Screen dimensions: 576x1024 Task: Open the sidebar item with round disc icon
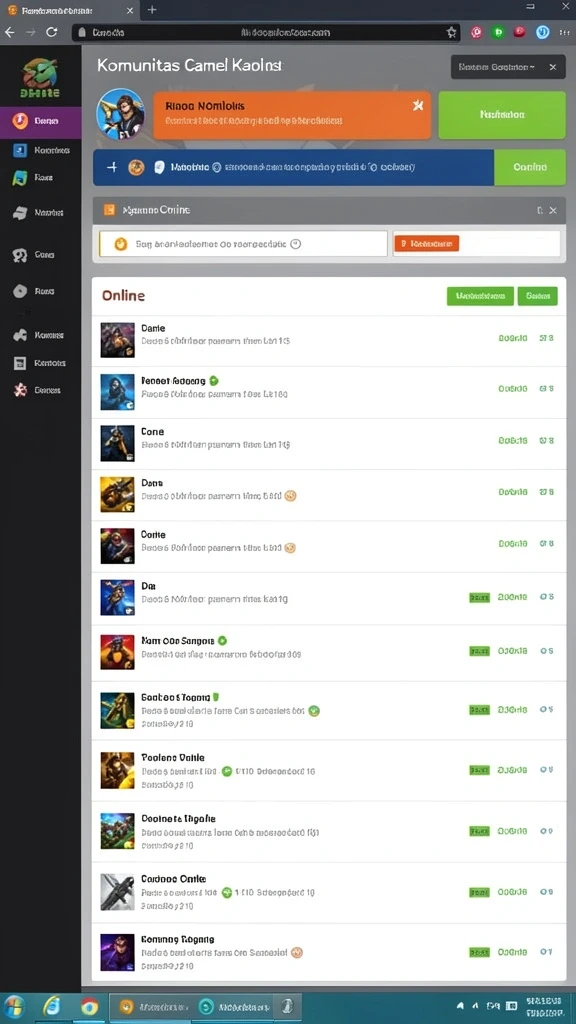[x=34, y=291]
